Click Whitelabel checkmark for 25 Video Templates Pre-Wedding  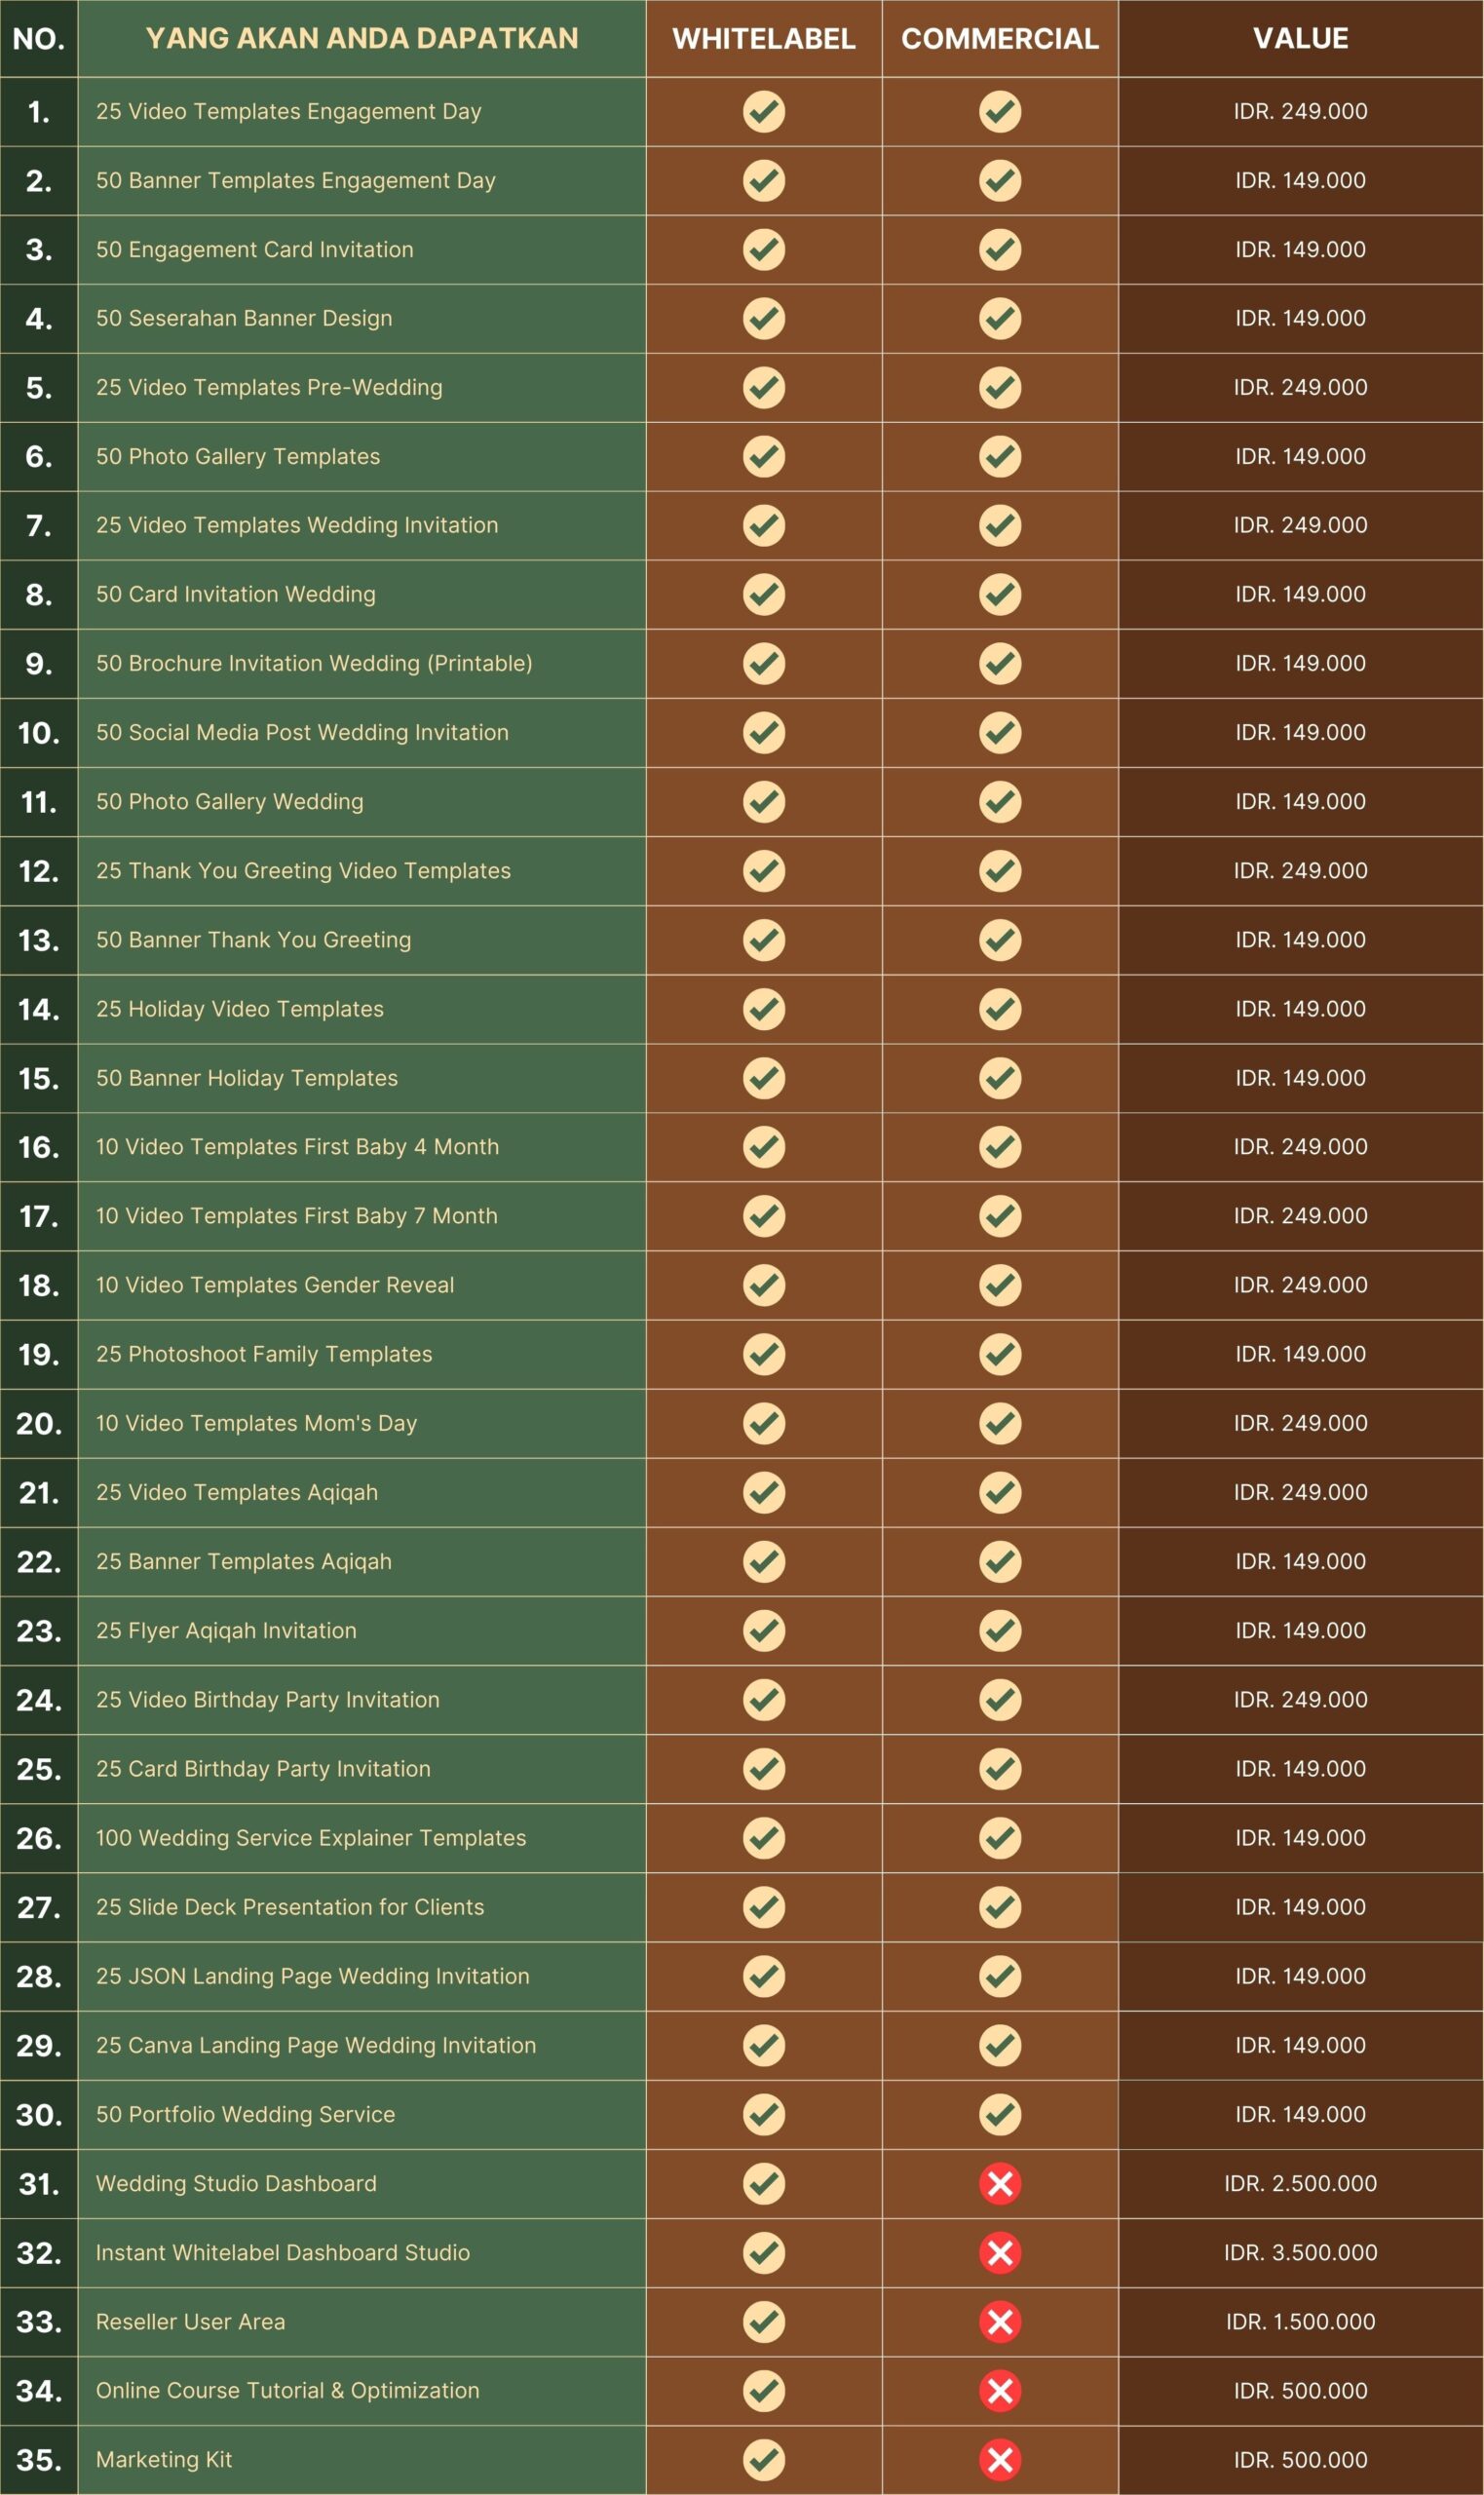pos(764,388)
